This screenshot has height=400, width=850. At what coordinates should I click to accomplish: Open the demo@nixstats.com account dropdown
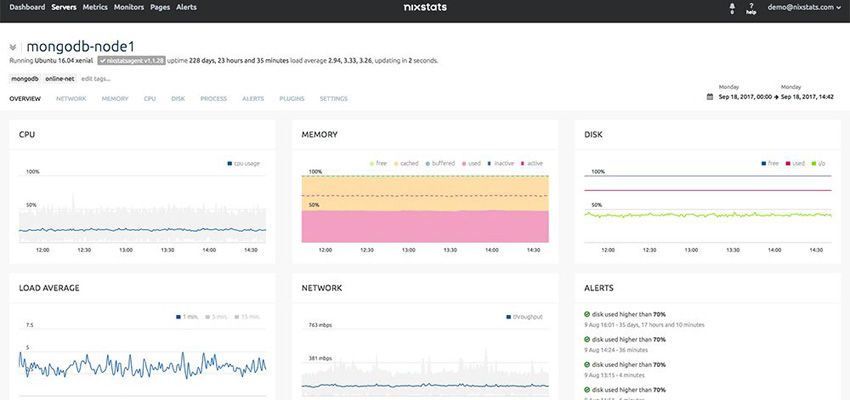tap(804, 8)
